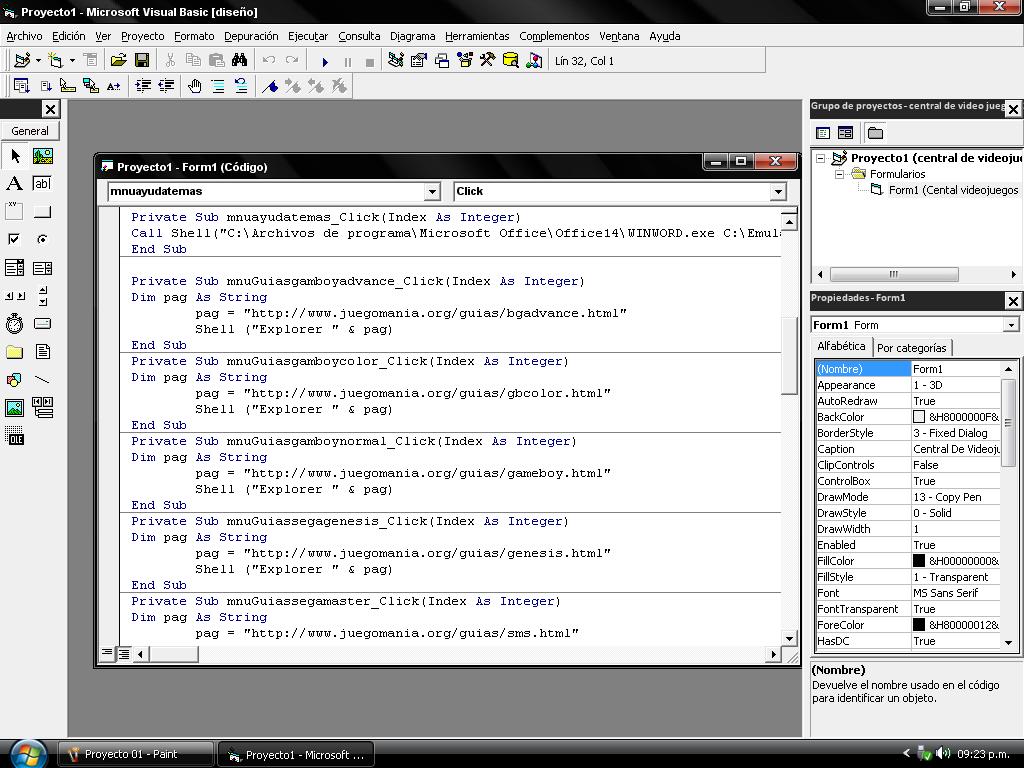Open the Object Browser toolbar icon
This screenshot has height=768, width=1024.
(465, 61)
